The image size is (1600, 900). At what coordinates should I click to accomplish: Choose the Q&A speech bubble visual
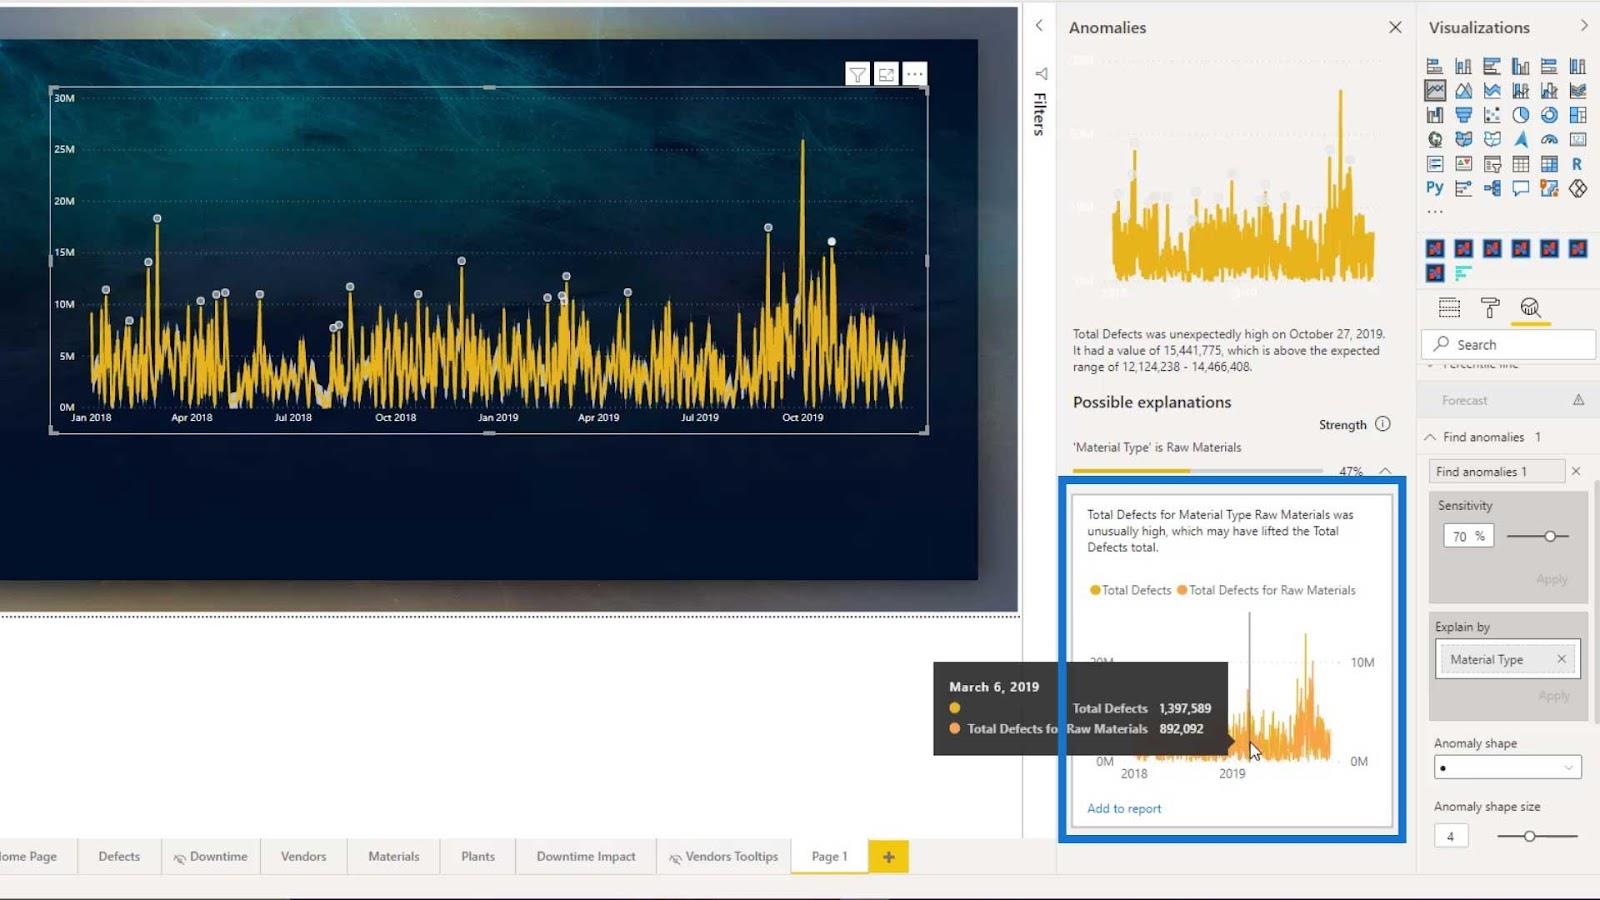tap(1520, 188)
